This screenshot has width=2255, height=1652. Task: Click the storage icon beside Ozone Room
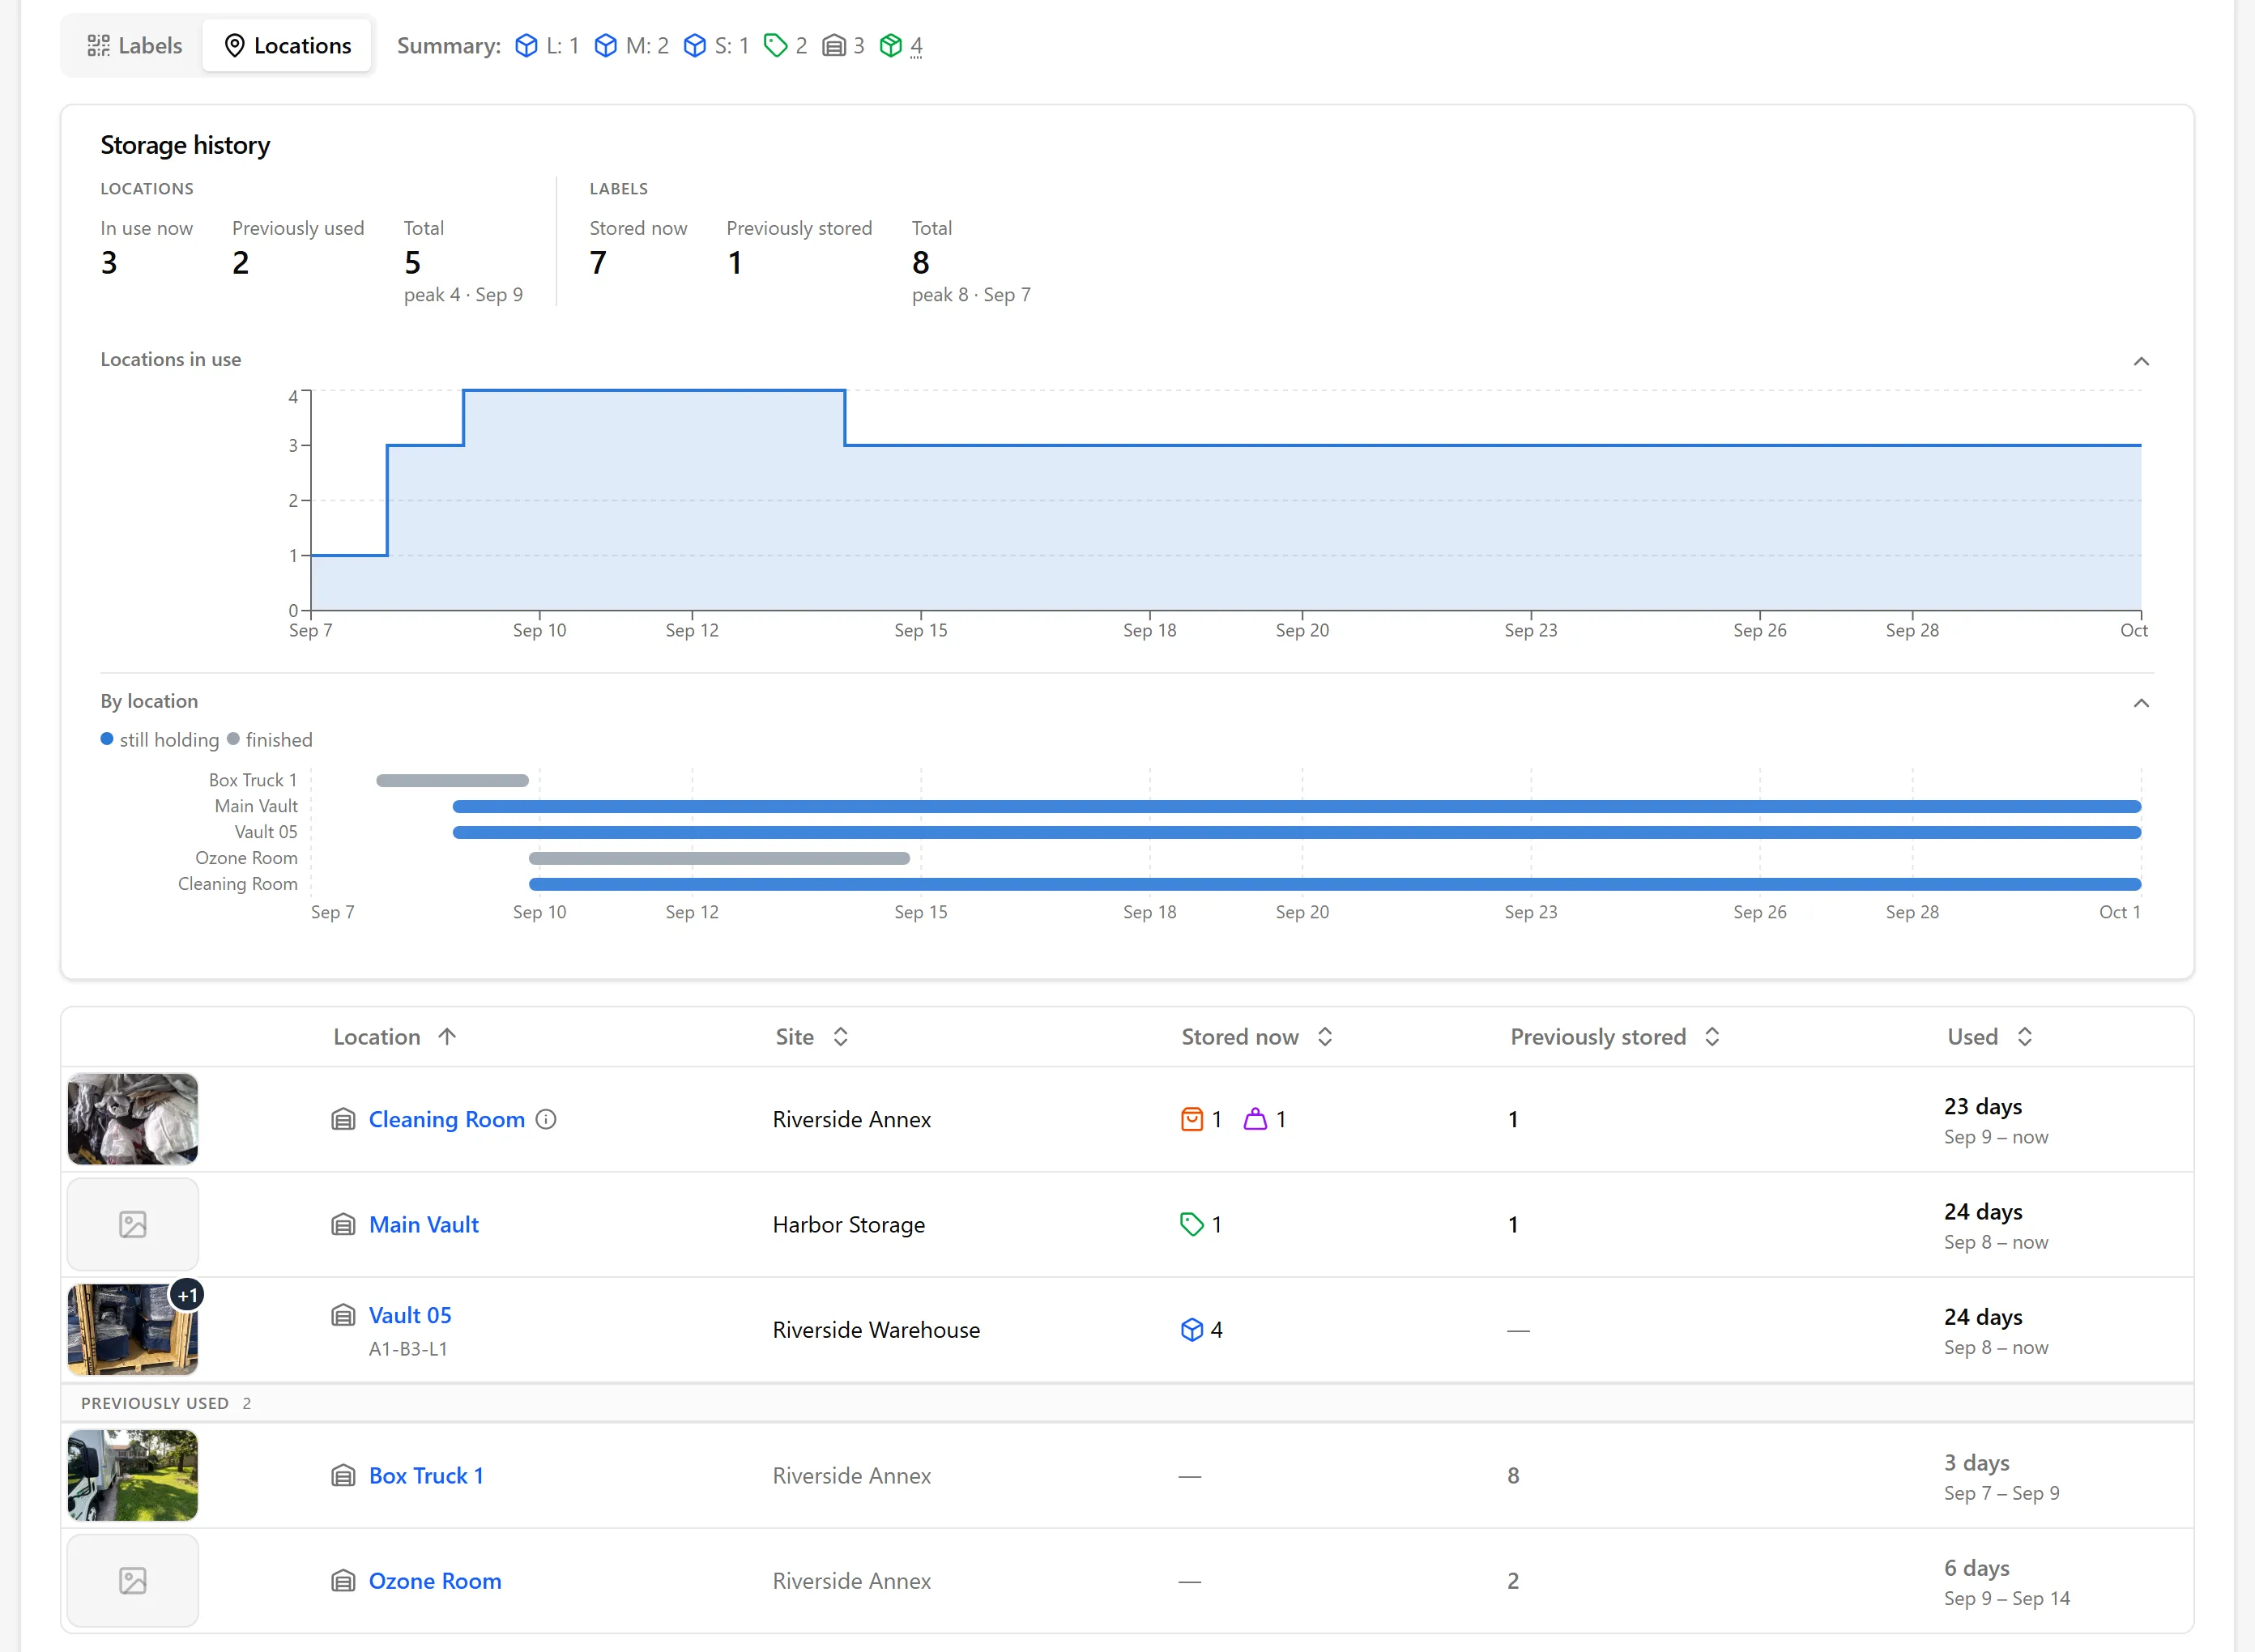pyautogui.click(x=343, y=1580)
